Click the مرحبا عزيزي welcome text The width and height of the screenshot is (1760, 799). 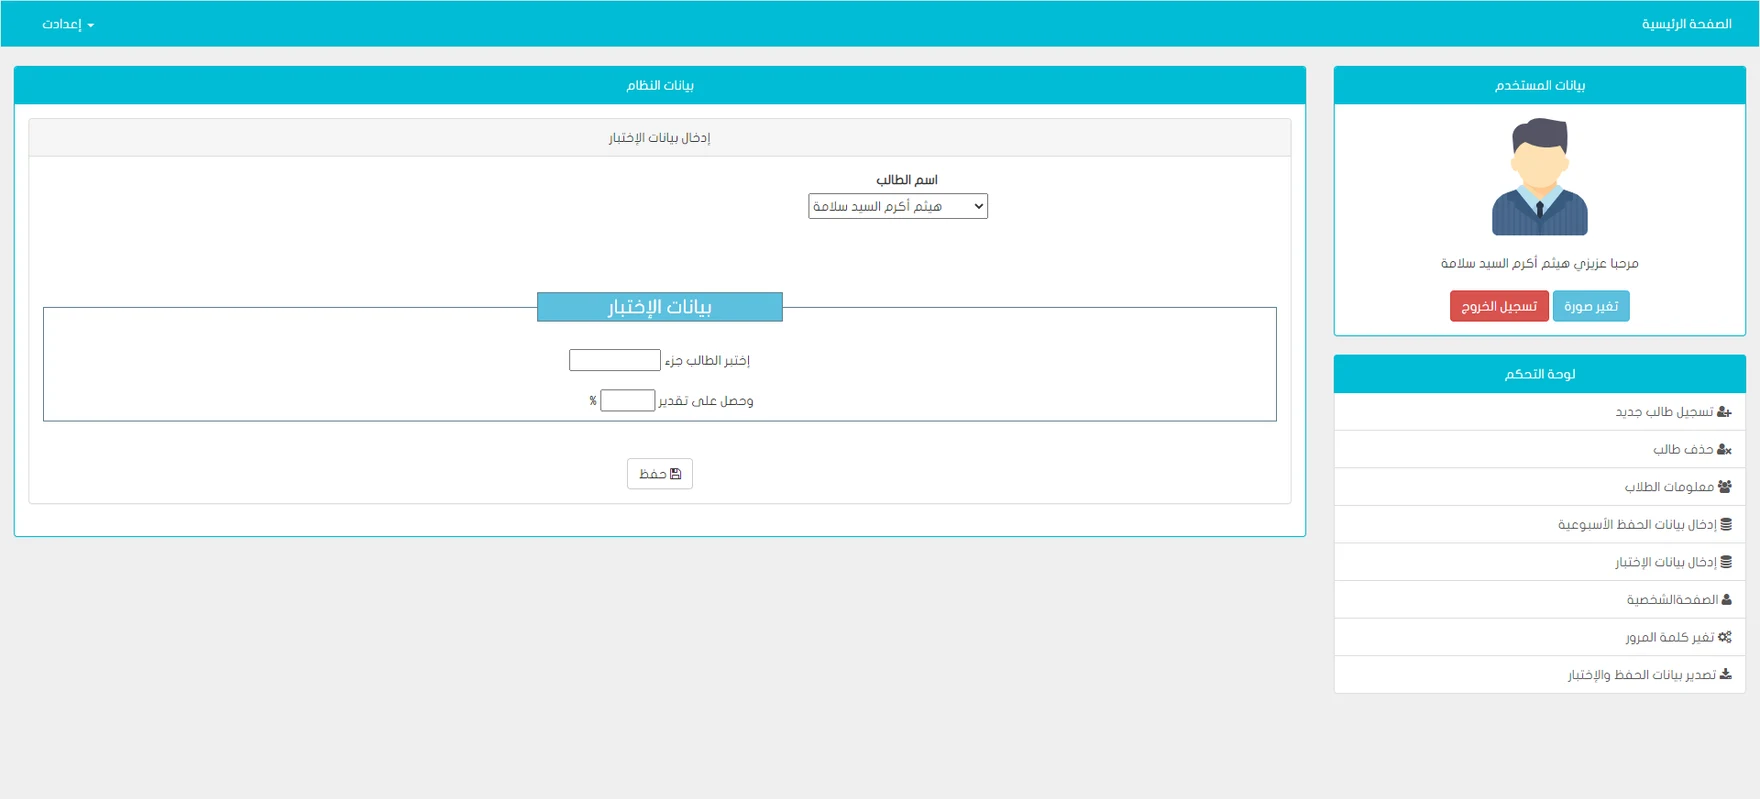click(1540, 263)
